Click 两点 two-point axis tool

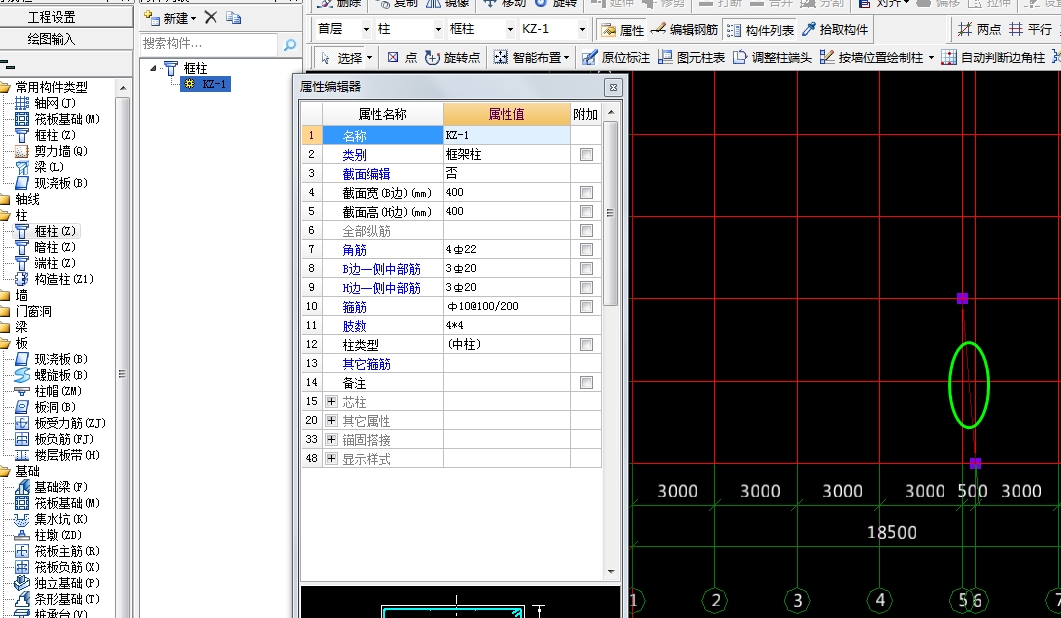(979, 30)
